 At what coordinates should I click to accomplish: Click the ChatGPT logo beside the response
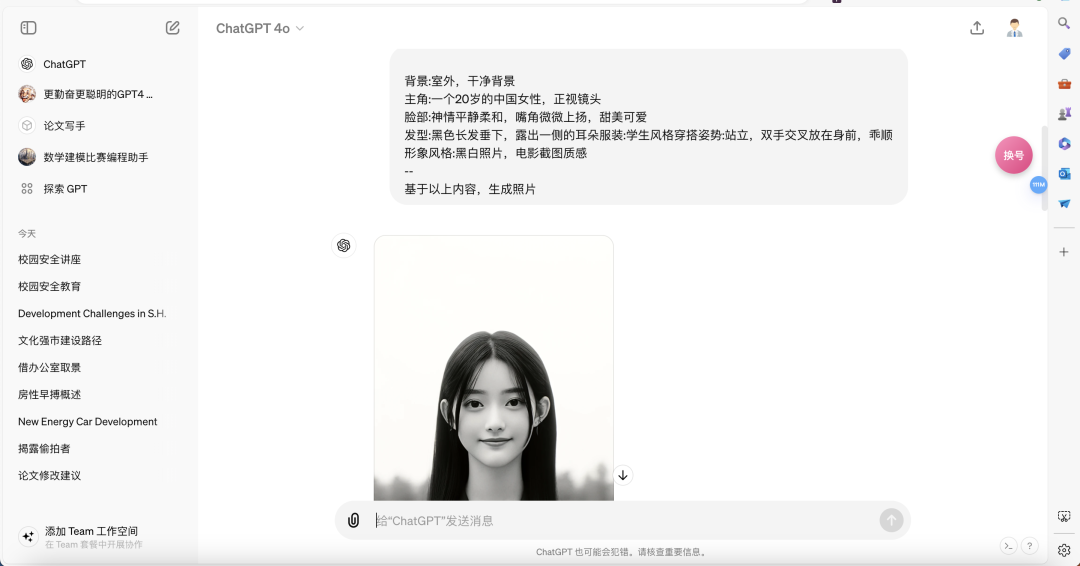pos(344,246)
